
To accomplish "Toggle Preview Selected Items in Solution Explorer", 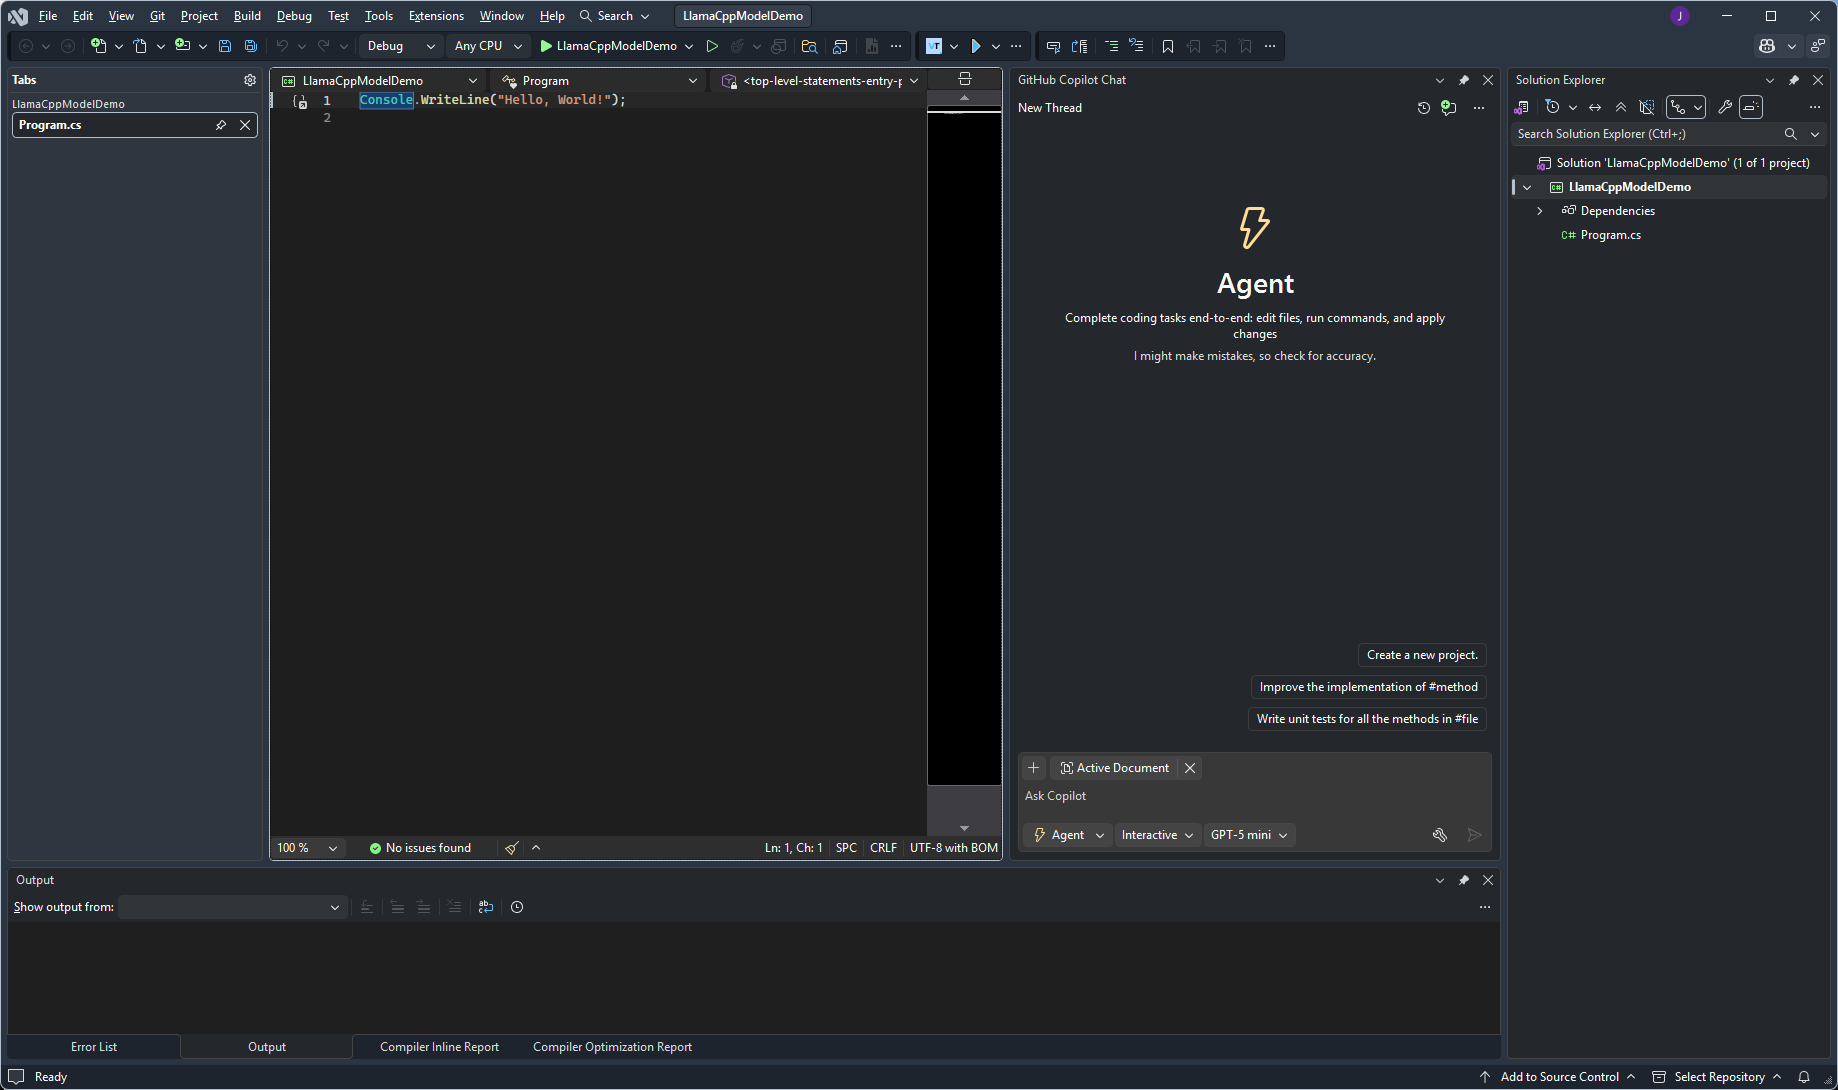I will point(1751,107).
